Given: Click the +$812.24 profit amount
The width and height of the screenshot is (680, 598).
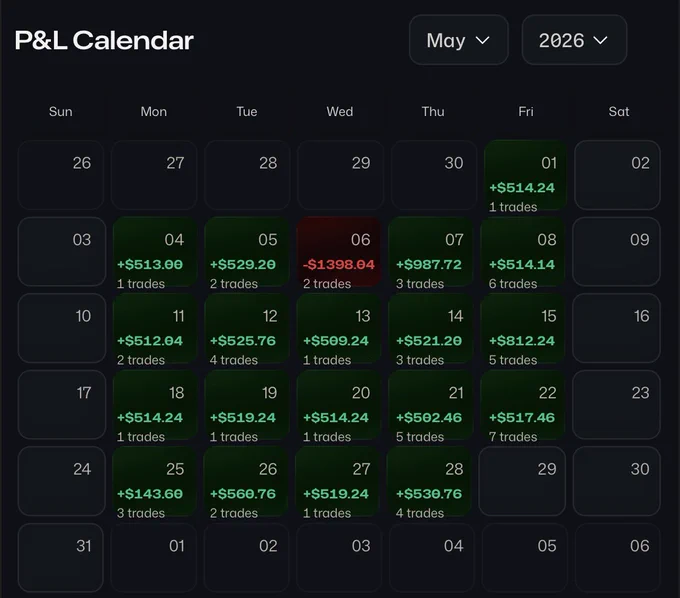Looking at the screenshot, I should coord(522,341).
